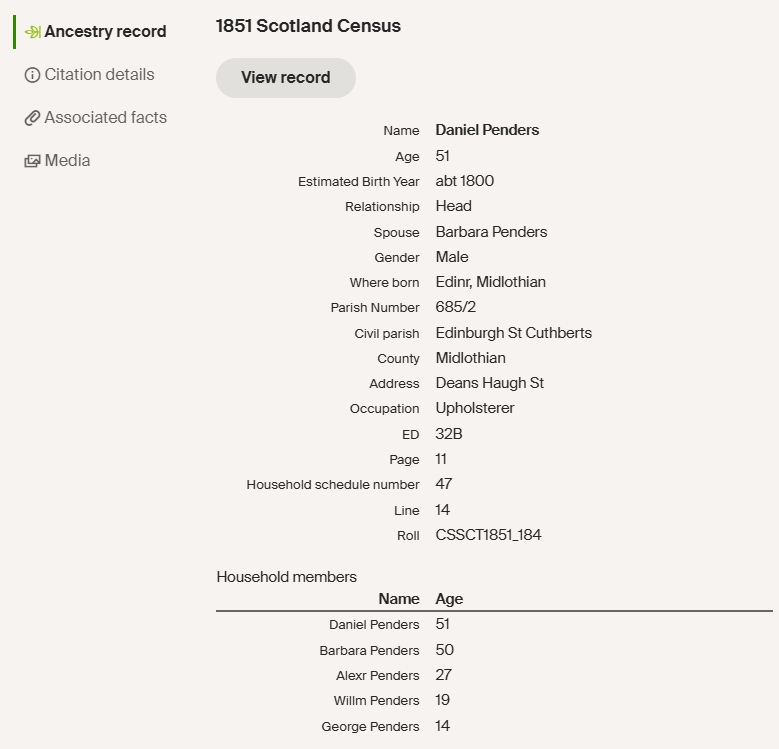Click the roll value CSSCT1851_184

coord(488,535)
